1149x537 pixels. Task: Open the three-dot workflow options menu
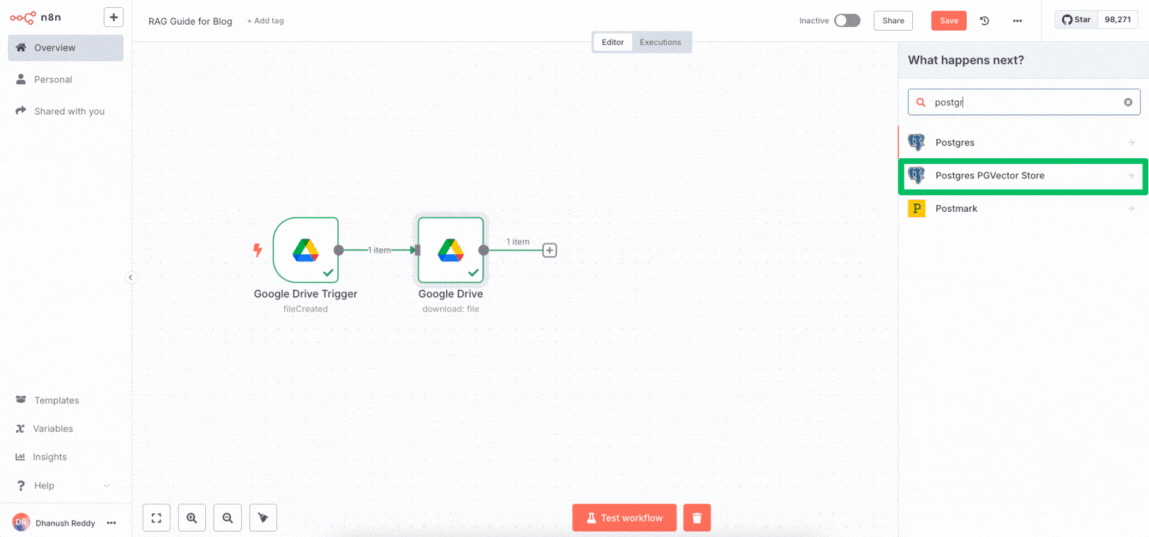(1017, 21)
